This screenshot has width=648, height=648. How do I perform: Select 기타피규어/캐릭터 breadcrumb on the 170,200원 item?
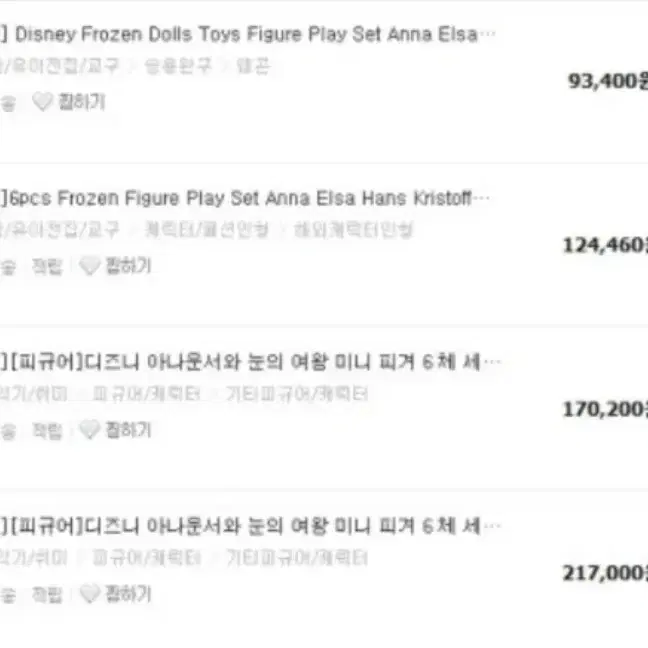point(297,394)
